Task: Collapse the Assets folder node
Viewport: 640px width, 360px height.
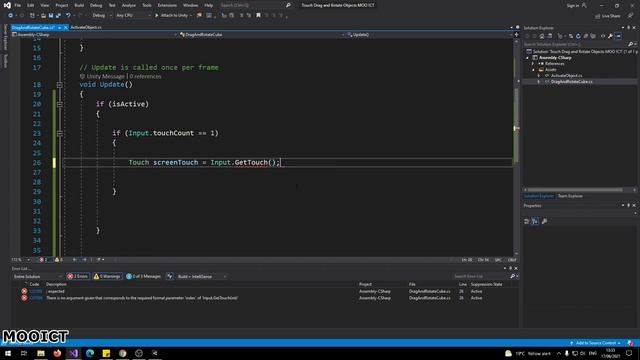Action: coord(533,70)
